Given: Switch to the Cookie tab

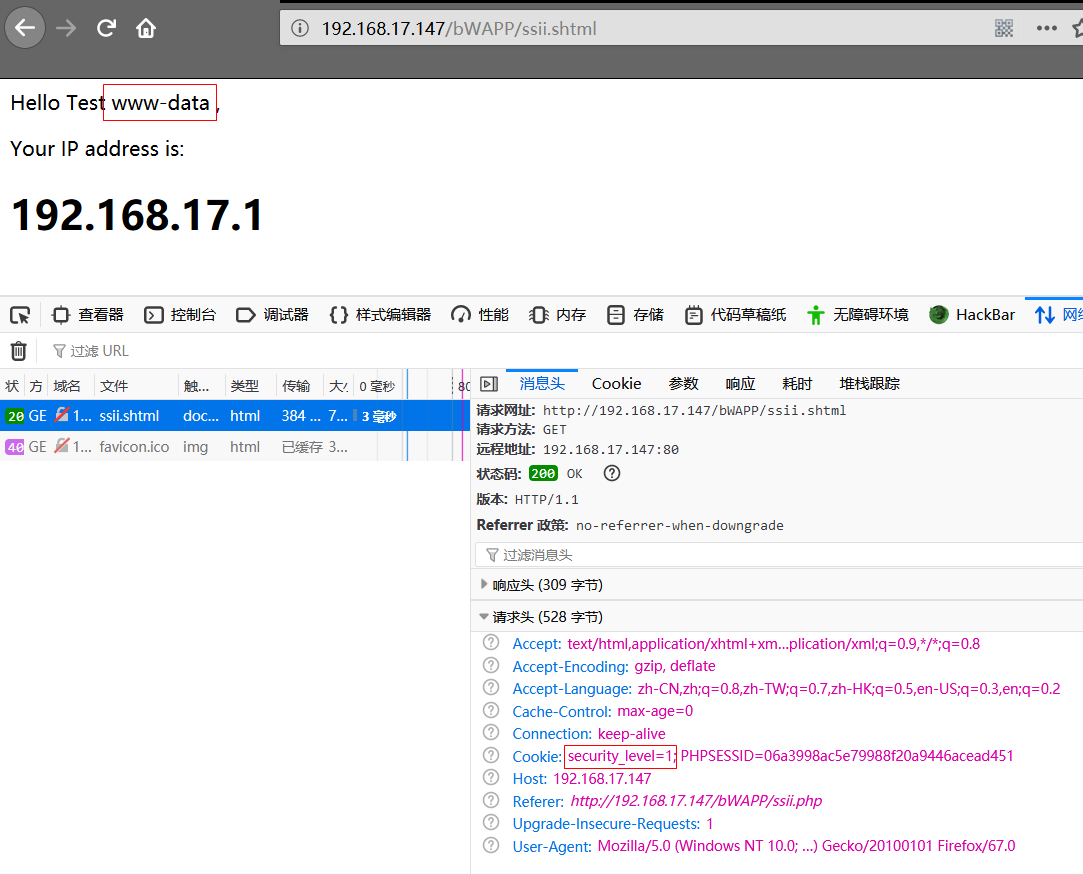Looking at the screenshot, I should point(616,384).
